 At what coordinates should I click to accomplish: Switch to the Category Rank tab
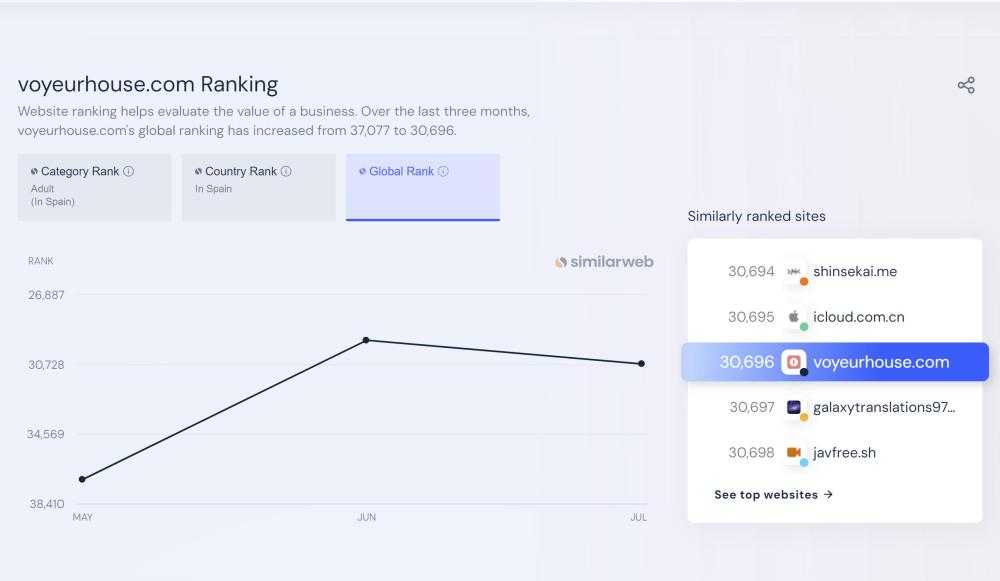tap(94, 187)
